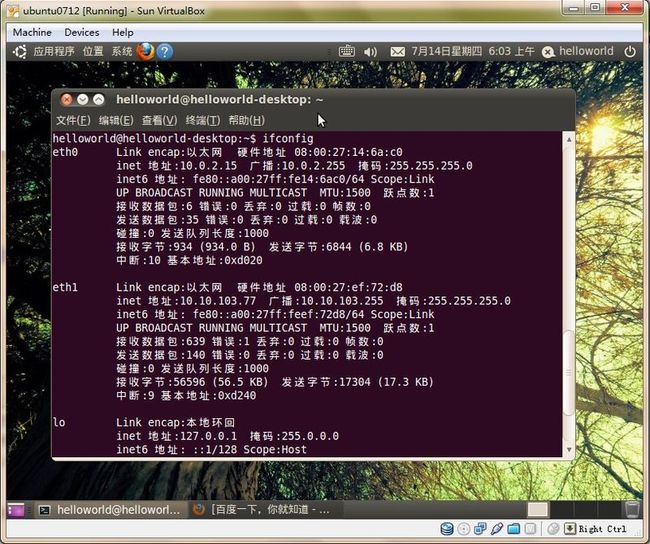This screenshot has height=544, width=650.
Task: Click eth0 interface name
Action: [x=65, y=152]
